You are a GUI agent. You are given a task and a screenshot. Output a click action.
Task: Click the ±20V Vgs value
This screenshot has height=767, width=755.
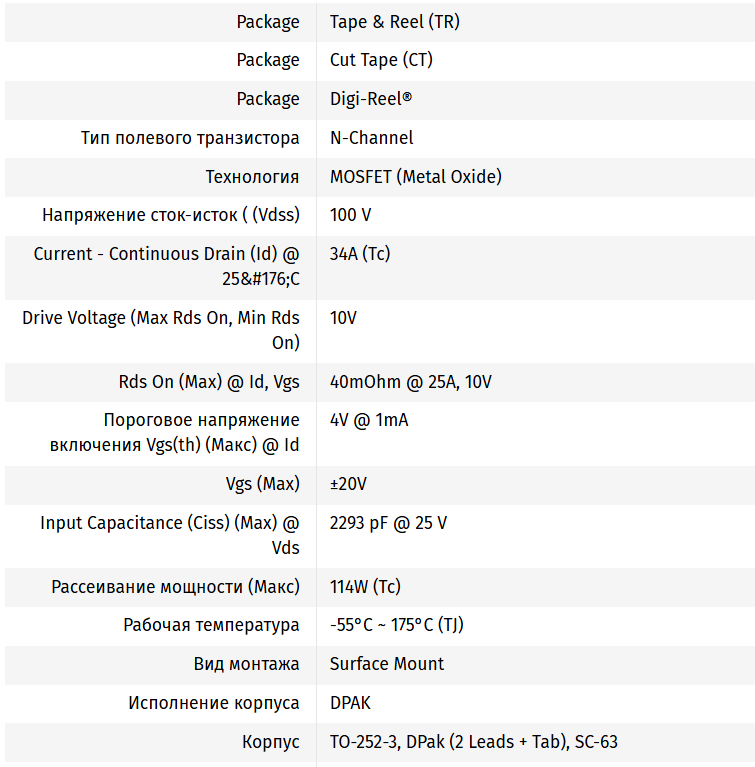click(349, 484)
